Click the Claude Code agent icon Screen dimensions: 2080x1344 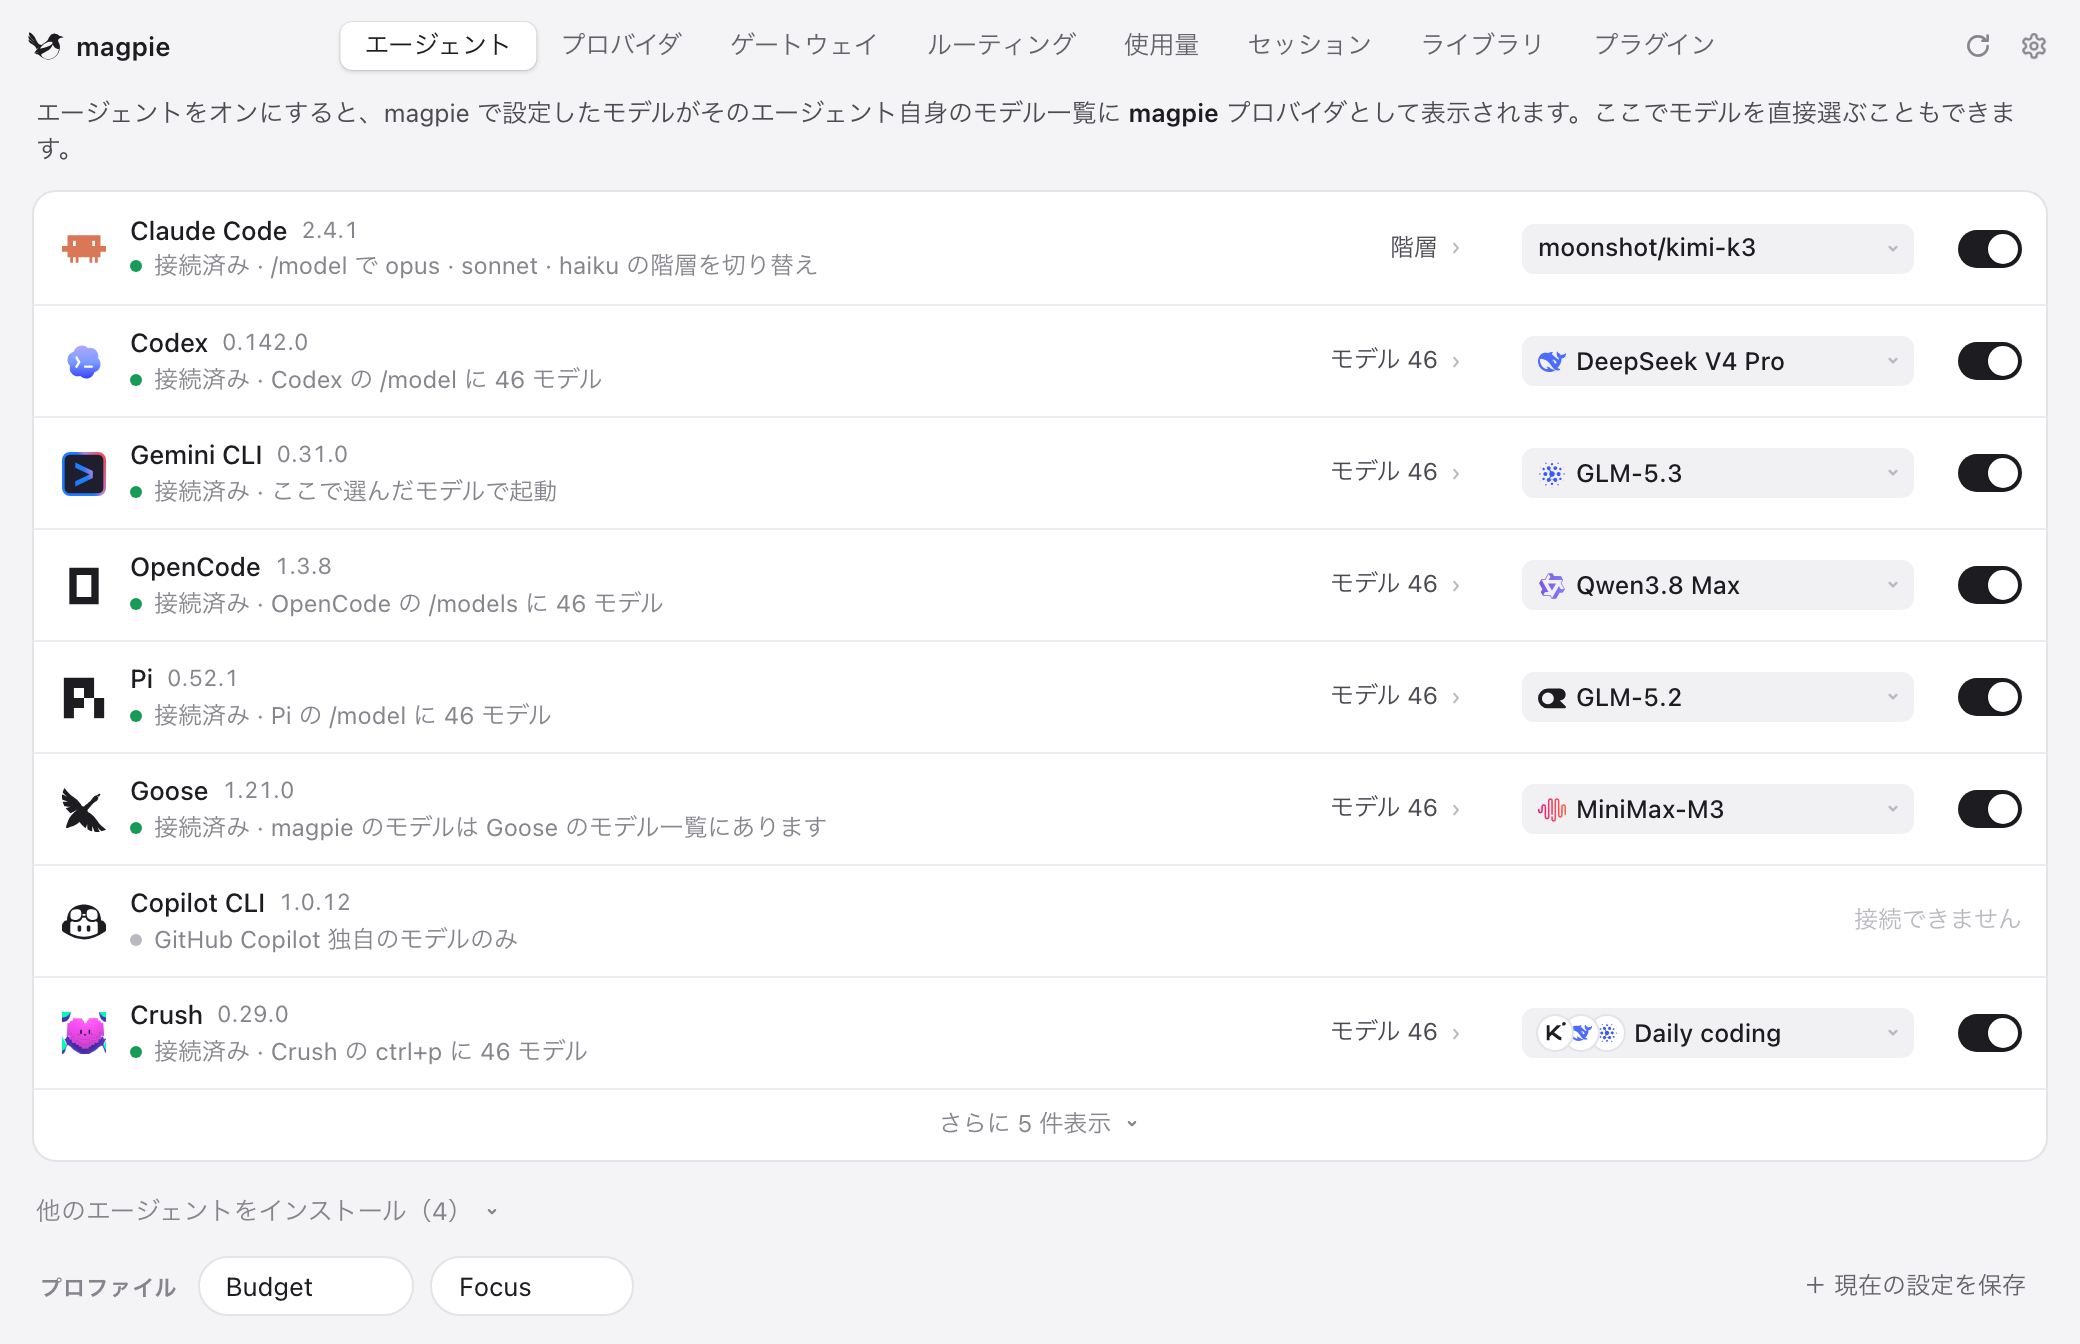click(x=84, y=248)
